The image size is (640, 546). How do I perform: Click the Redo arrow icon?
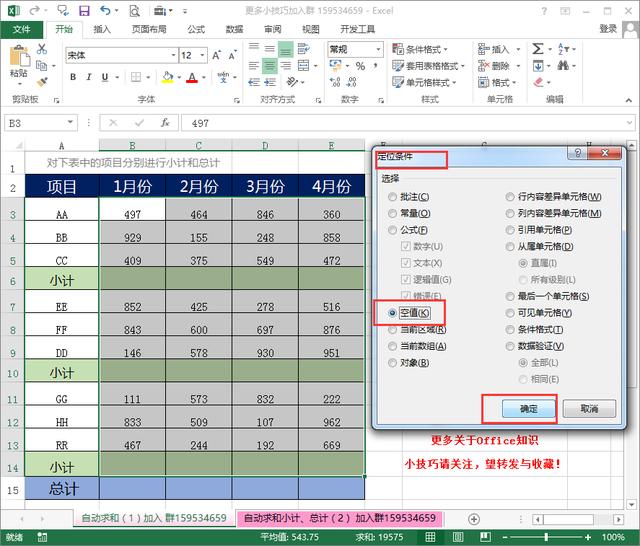pos(35,10)
